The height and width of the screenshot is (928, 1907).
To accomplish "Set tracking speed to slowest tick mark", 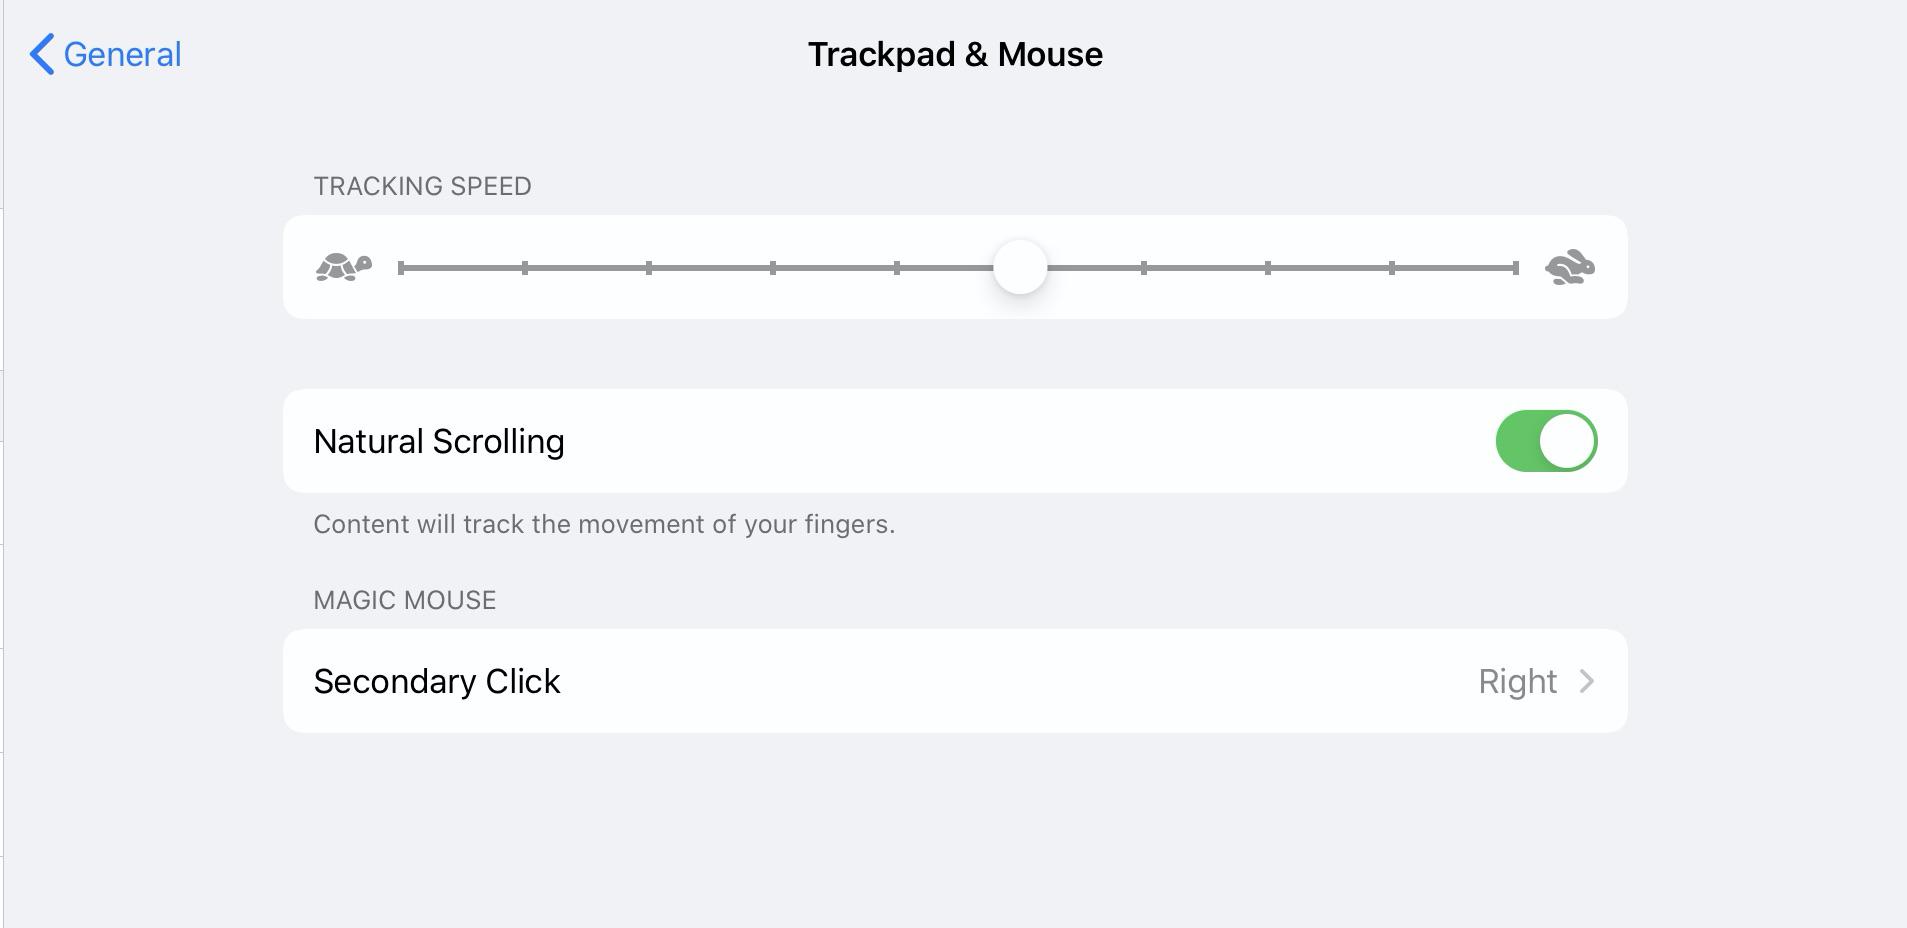I will (401, 267).
